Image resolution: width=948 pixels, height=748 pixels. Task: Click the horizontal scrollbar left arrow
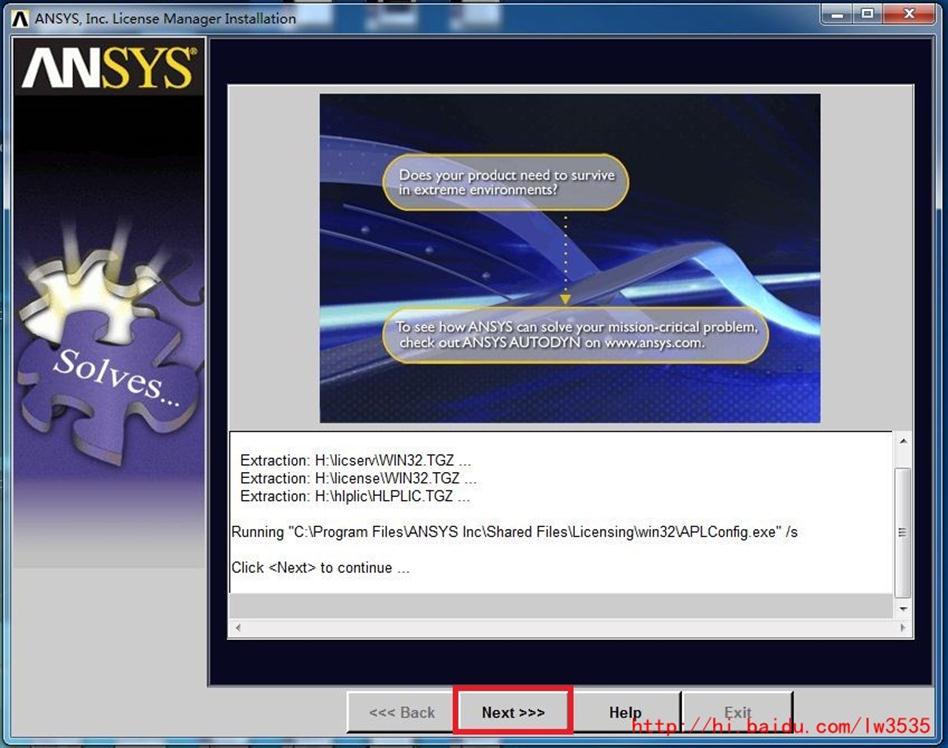tap(238, 628)
